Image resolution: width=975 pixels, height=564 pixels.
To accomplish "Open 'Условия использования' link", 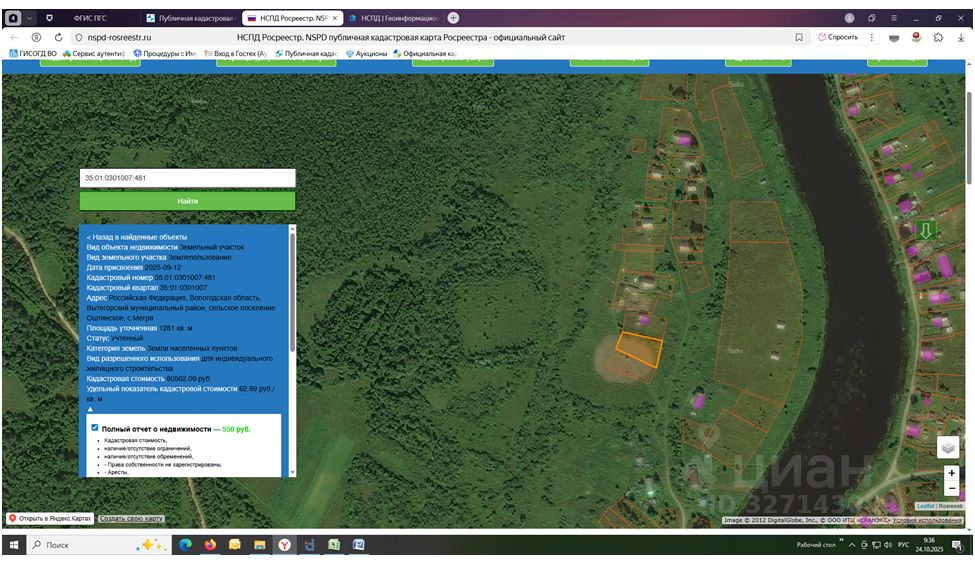I will coord(927,520).
